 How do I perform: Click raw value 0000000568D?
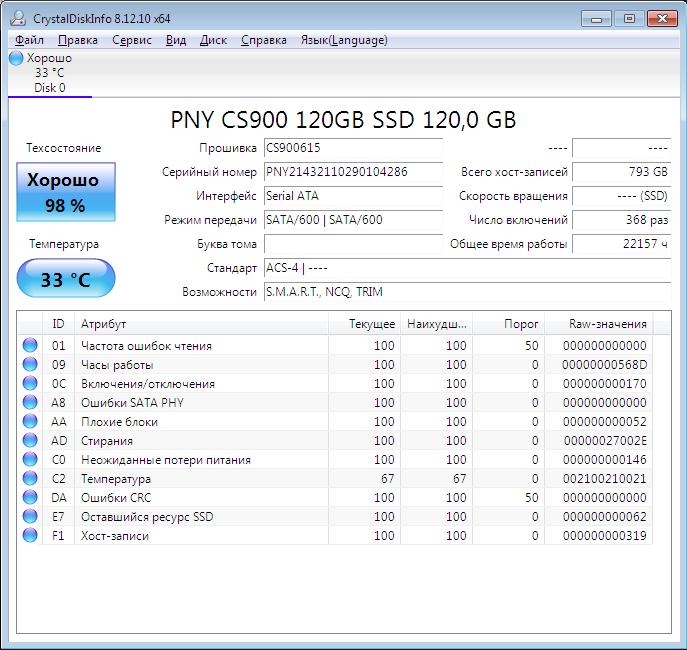pyautogui.click(x=604, y=364)
